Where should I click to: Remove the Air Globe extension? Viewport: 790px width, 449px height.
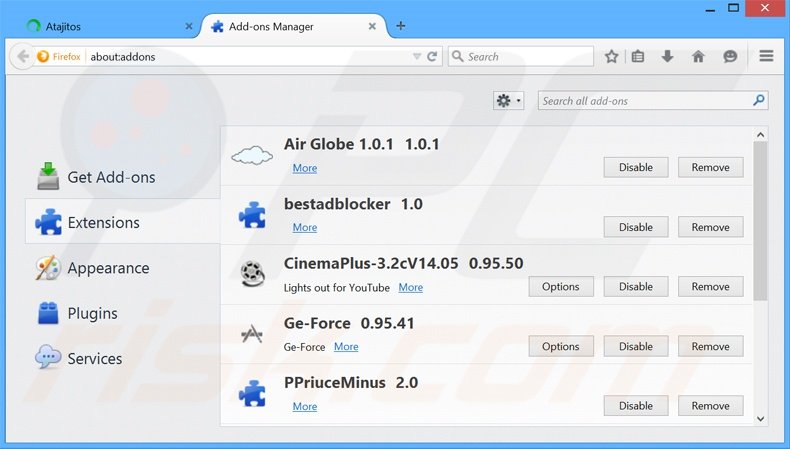click(710, 167)
